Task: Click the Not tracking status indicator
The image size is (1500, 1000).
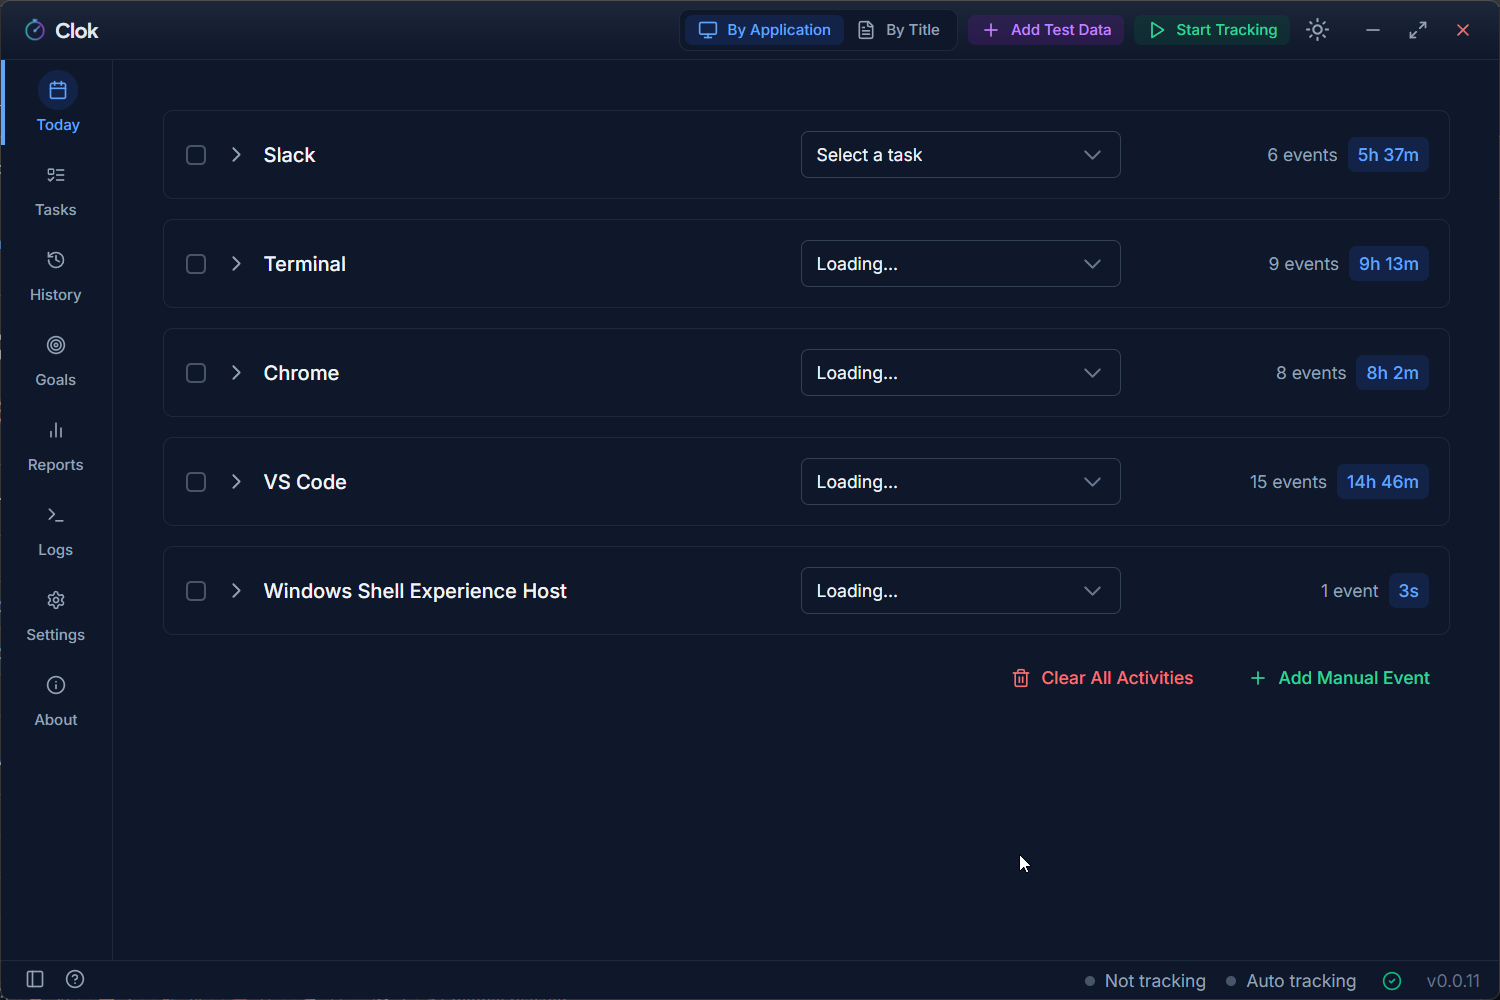Action: (1146, 981)
